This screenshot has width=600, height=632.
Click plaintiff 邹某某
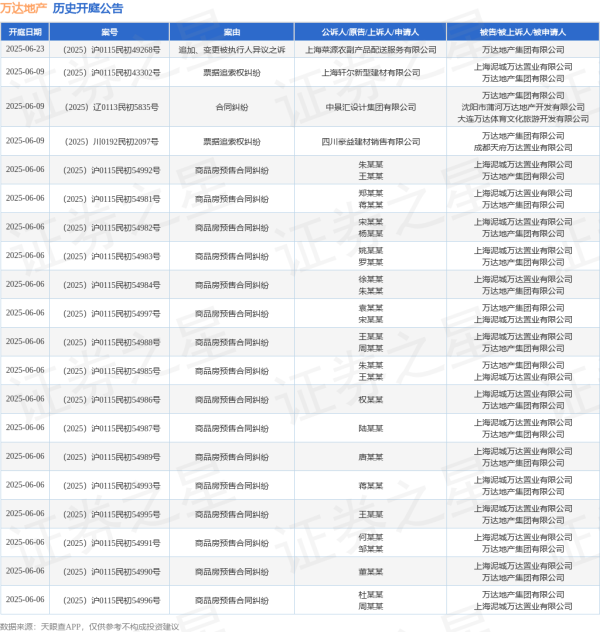coord(370,549)
